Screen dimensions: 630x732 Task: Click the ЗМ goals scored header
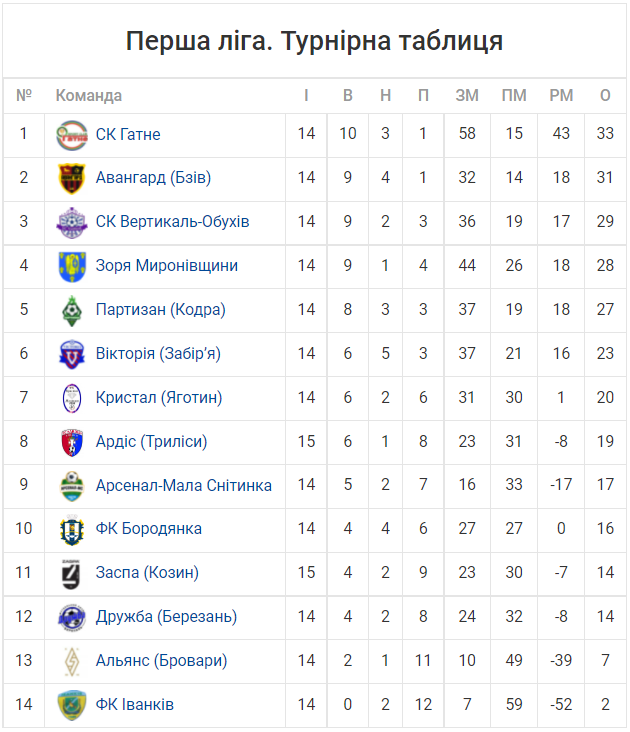tap(467, 96)
